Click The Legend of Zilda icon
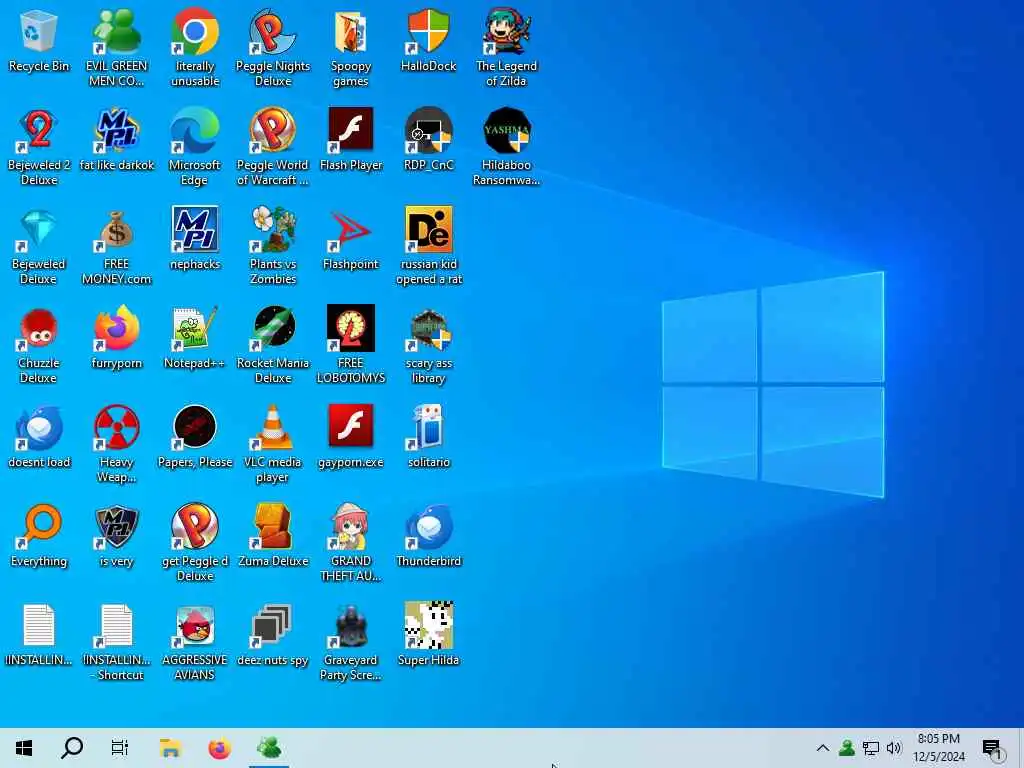This screenshot has height=768, width=1024. coord(506,48)
